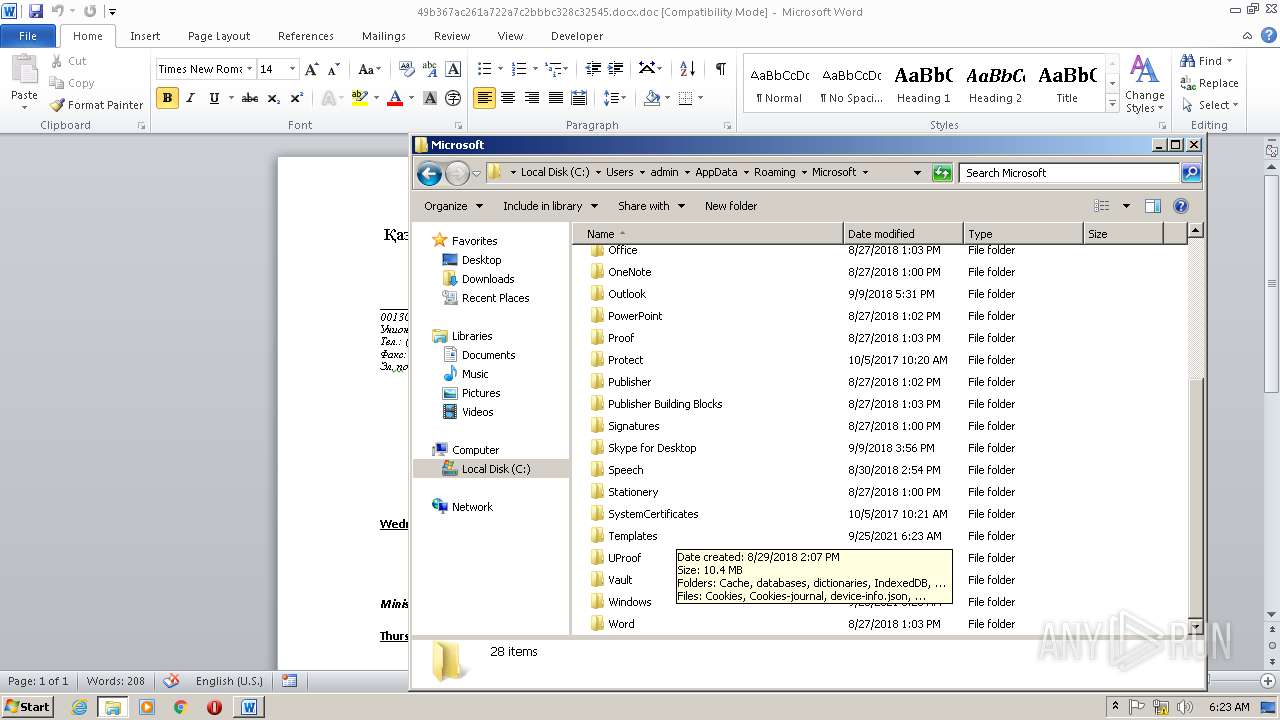This screenshot has height=720, width=1280.
Task: Expand the Styles gallery More arrow
Action: [x=1112, y=104]
